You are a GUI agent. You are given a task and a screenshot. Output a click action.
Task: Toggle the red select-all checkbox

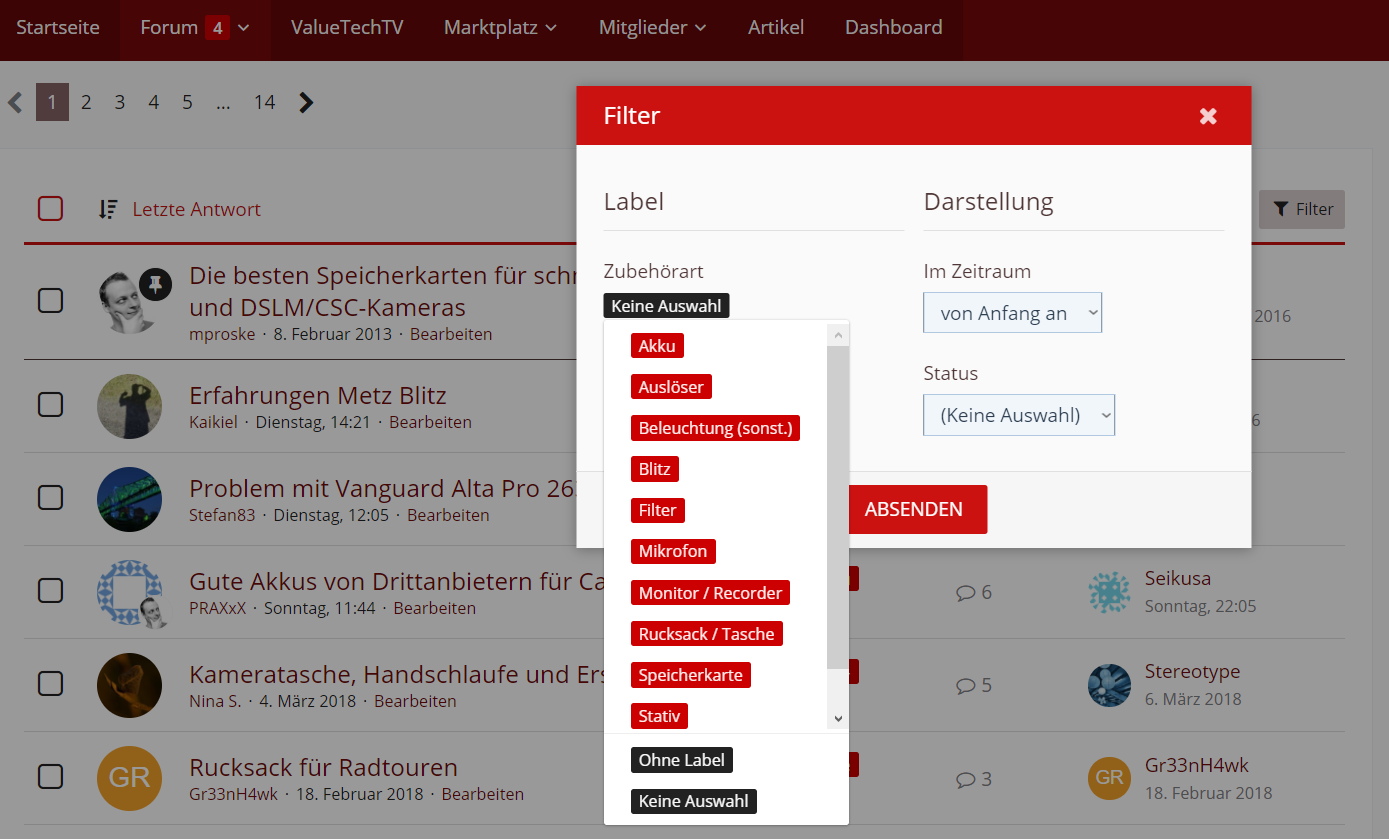coord(50,209)
